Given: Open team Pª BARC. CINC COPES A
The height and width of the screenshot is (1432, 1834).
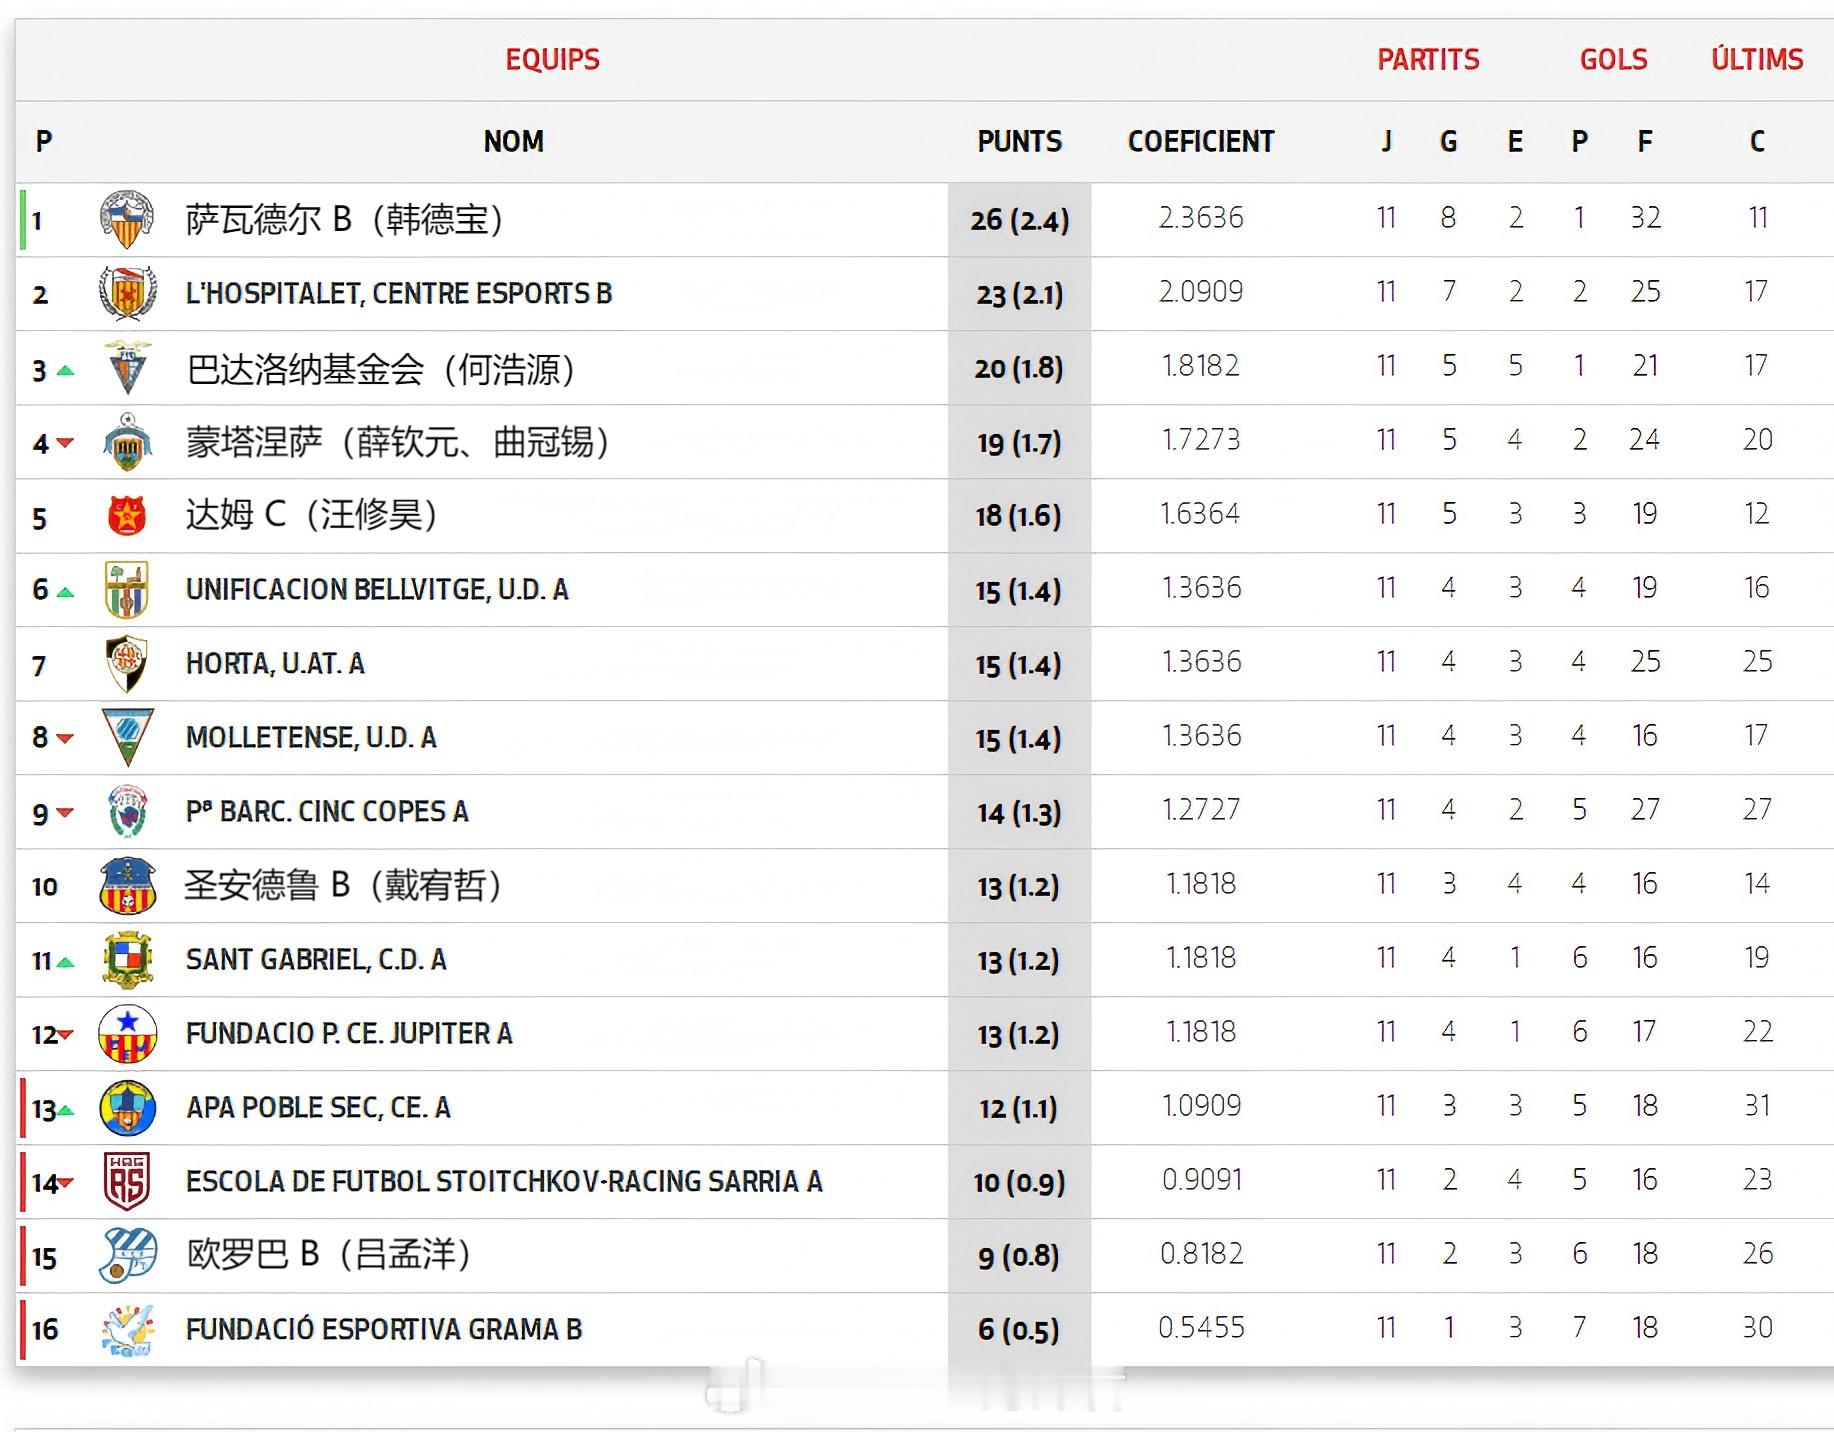Looking at the screenshot, I should [x=327, y=811].
